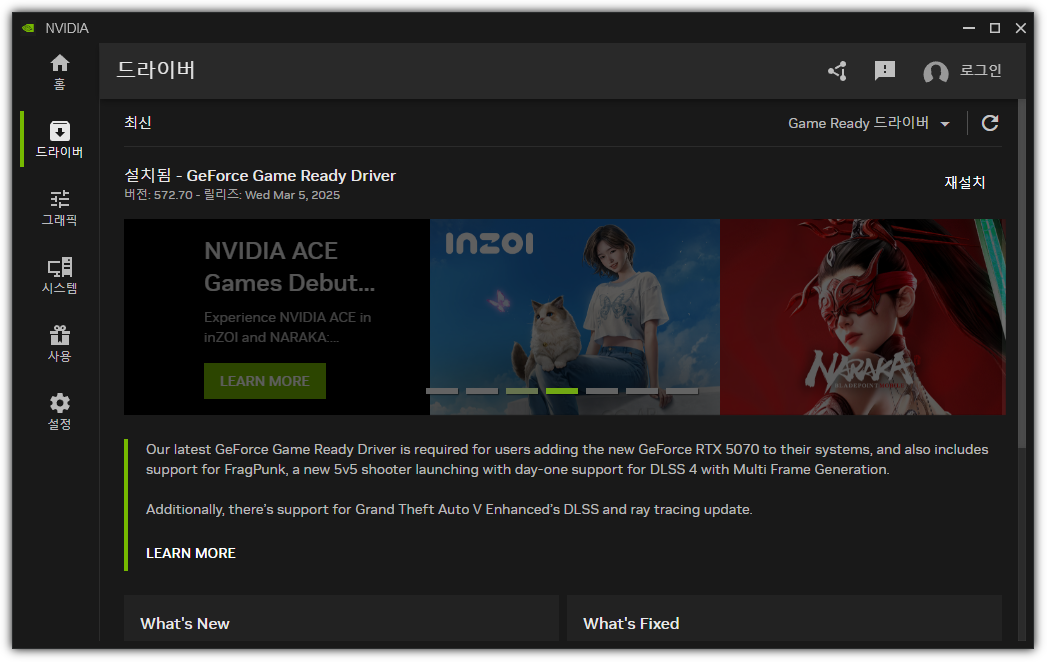Select the highlighted green carousel indicator
Viewport: 1047px width, 662px height.
(562, 391)
